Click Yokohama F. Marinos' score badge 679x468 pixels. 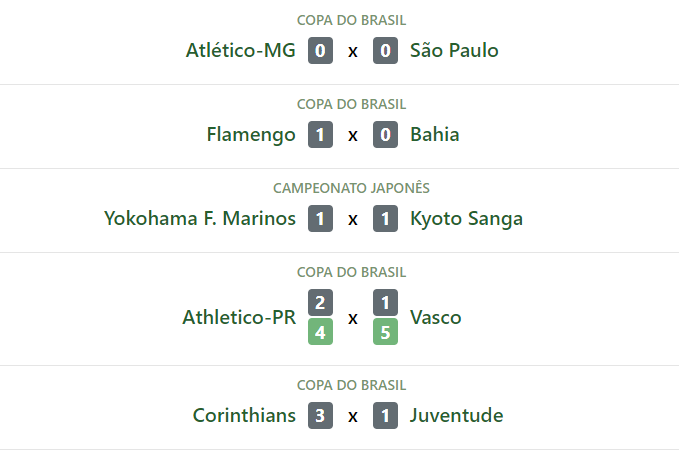click(320, 219)
